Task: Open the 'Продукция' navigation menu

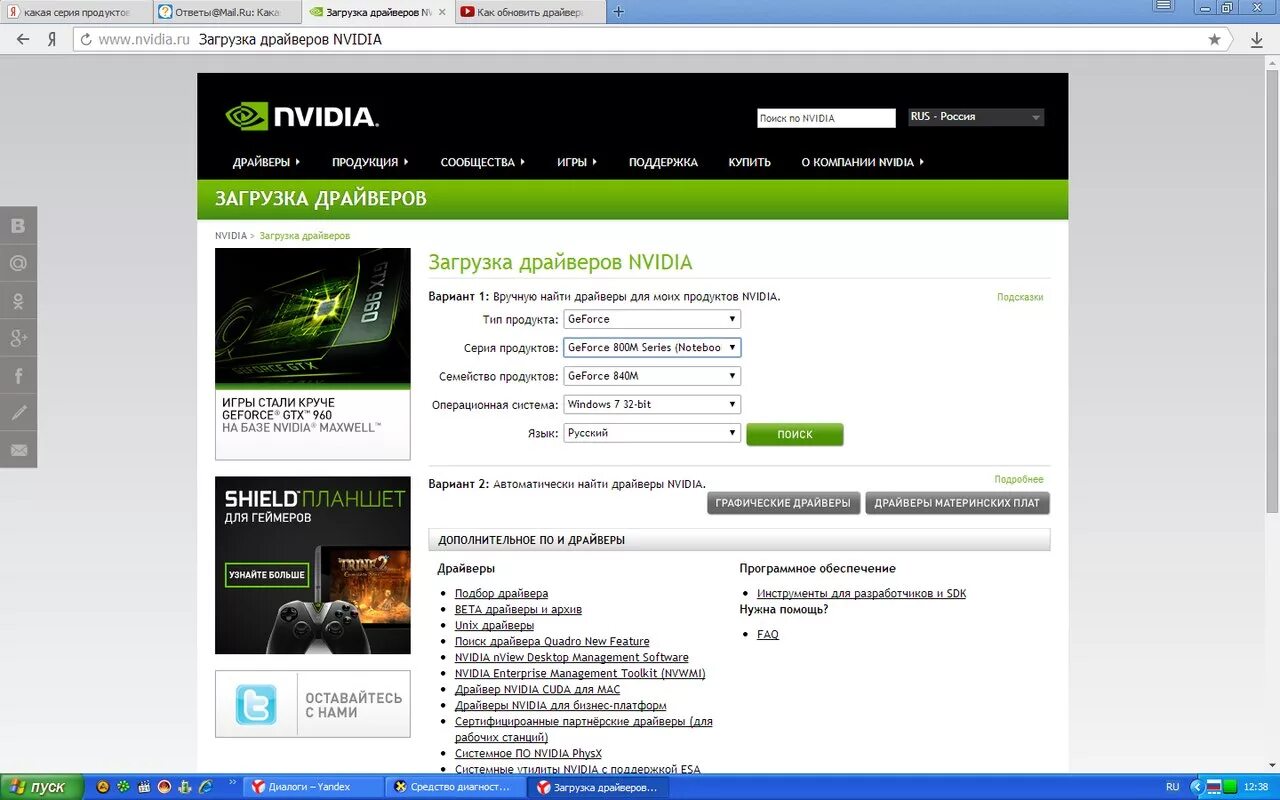Action: click(370, 162)
